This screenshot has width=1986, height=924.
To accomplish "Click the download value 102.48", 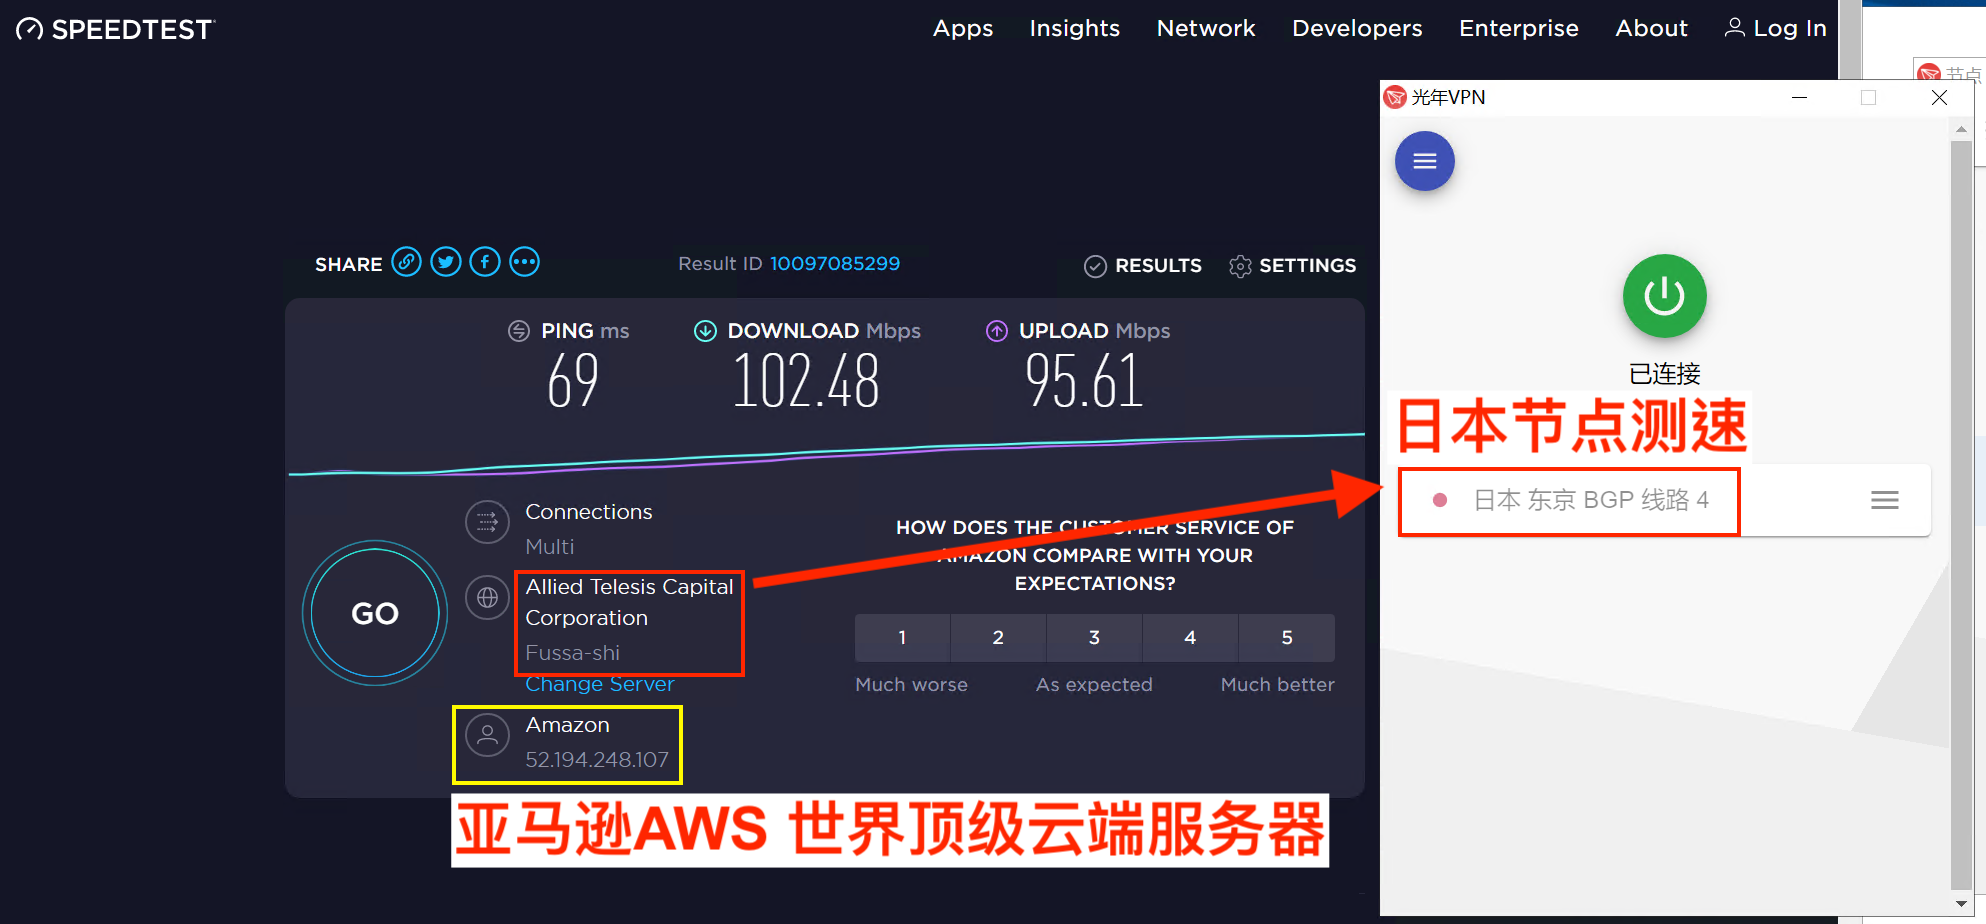I will point(806,381).
